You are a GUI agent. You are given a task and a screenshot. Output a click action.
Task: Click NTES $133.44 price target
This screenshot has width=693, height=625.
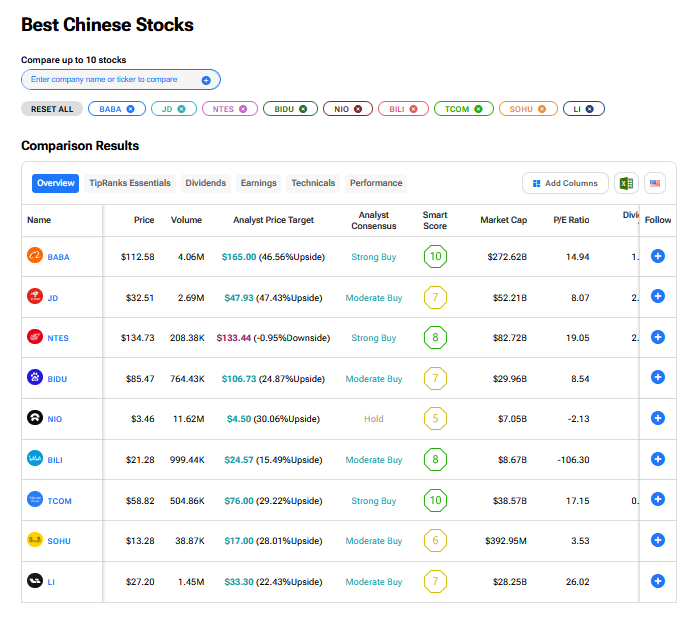[233, 338]
